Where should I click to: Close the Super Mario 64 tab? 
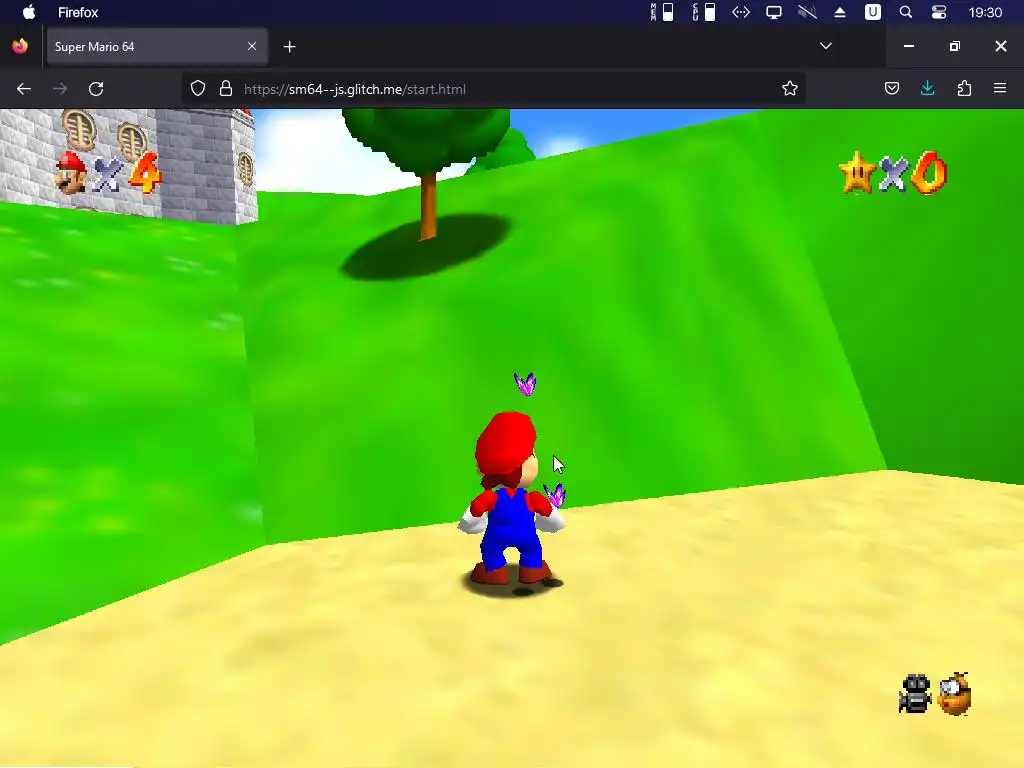pyautogui.click(x=251, y=46)
